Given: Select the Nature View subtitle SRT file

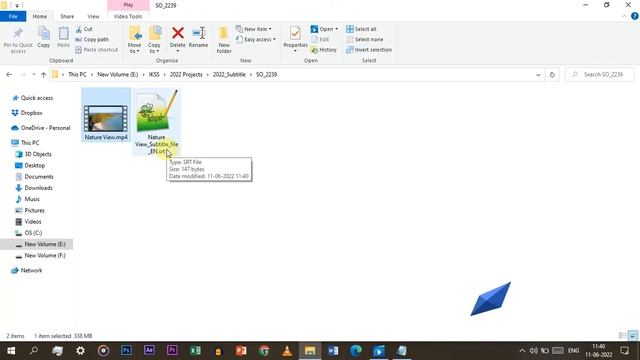Looking at the screenshot, I should tap(156, 122).
